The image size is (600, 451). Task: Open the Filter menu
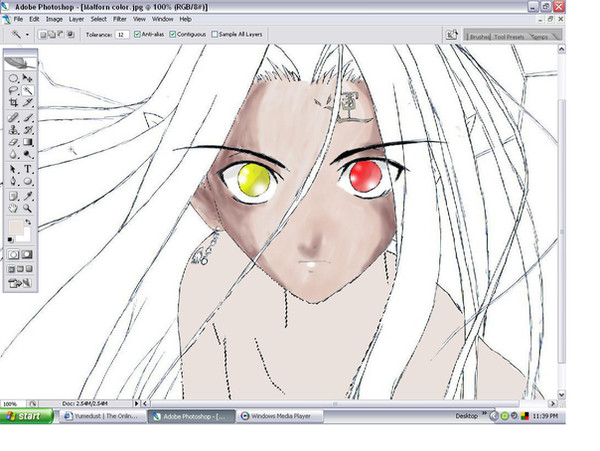coord(120,19)
